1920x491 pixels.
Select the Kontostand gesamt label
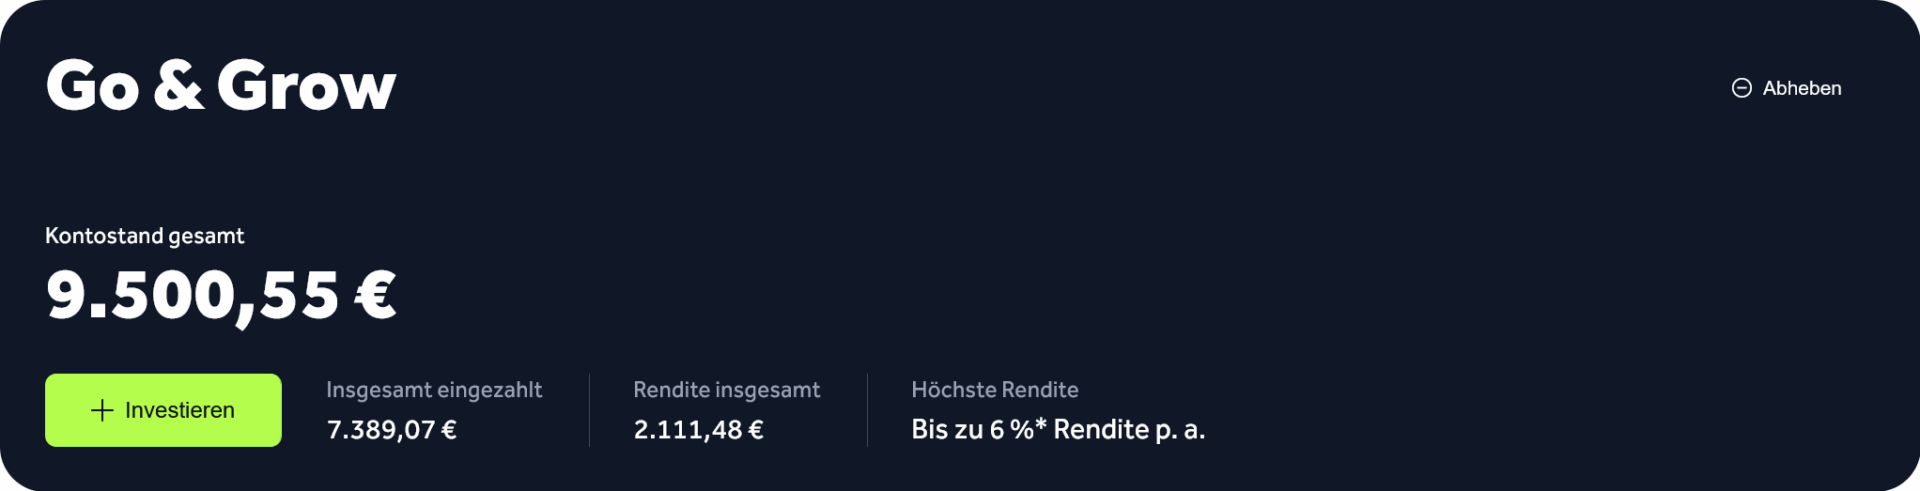coord(145,236)
